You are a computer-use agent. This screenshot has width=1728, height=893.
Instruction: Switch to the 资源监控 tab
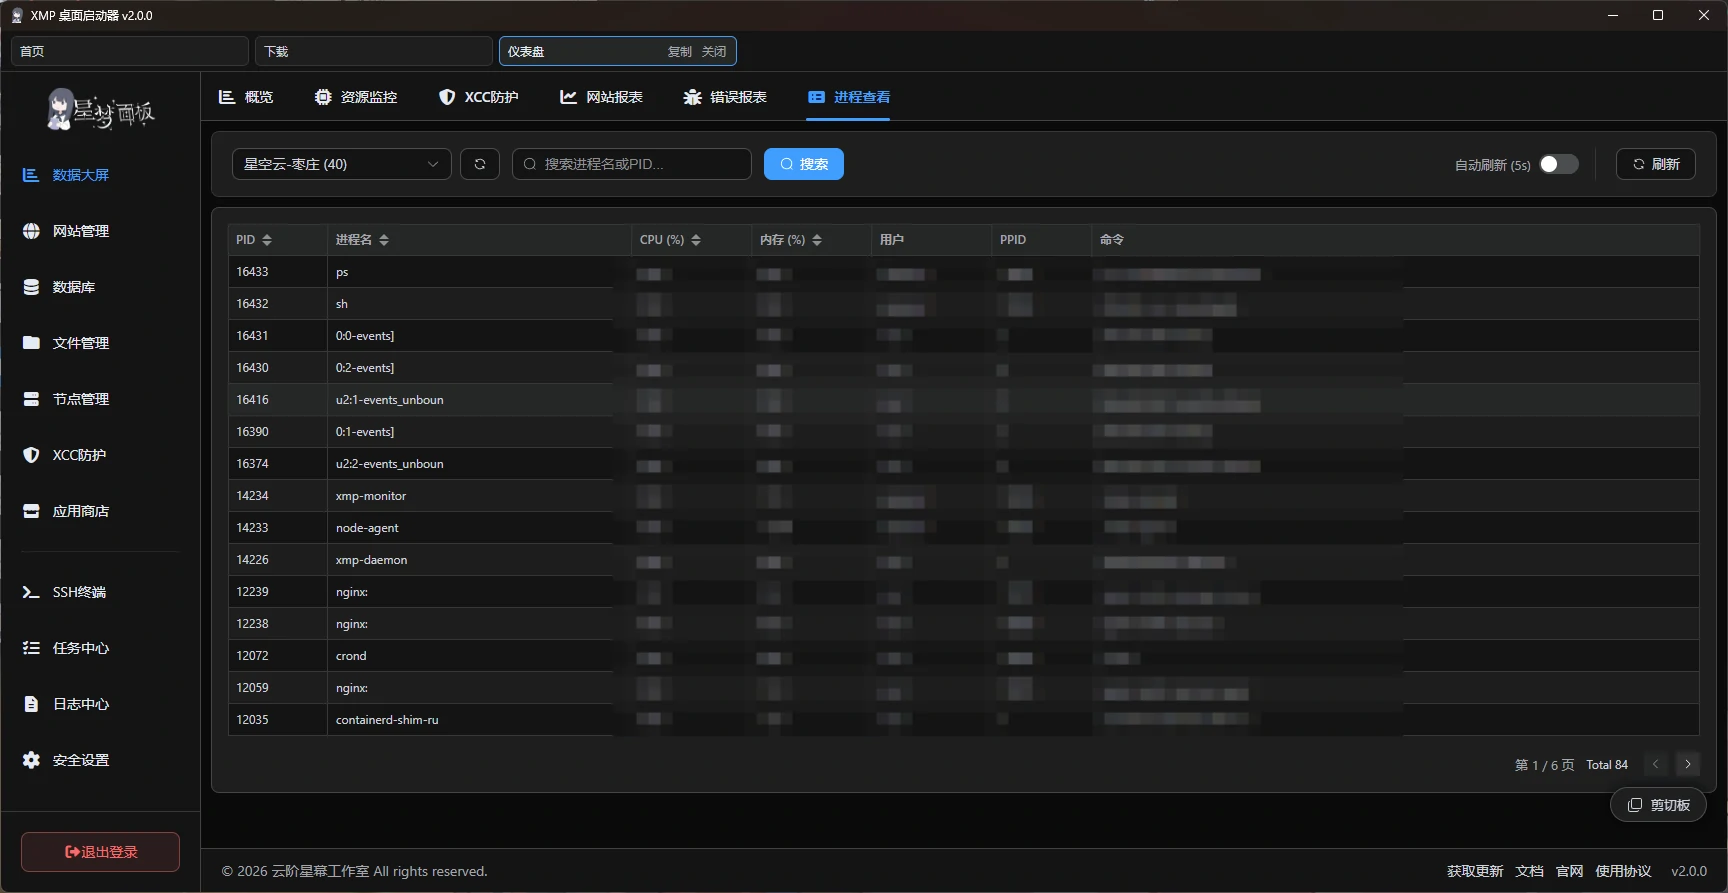point(356,97)
